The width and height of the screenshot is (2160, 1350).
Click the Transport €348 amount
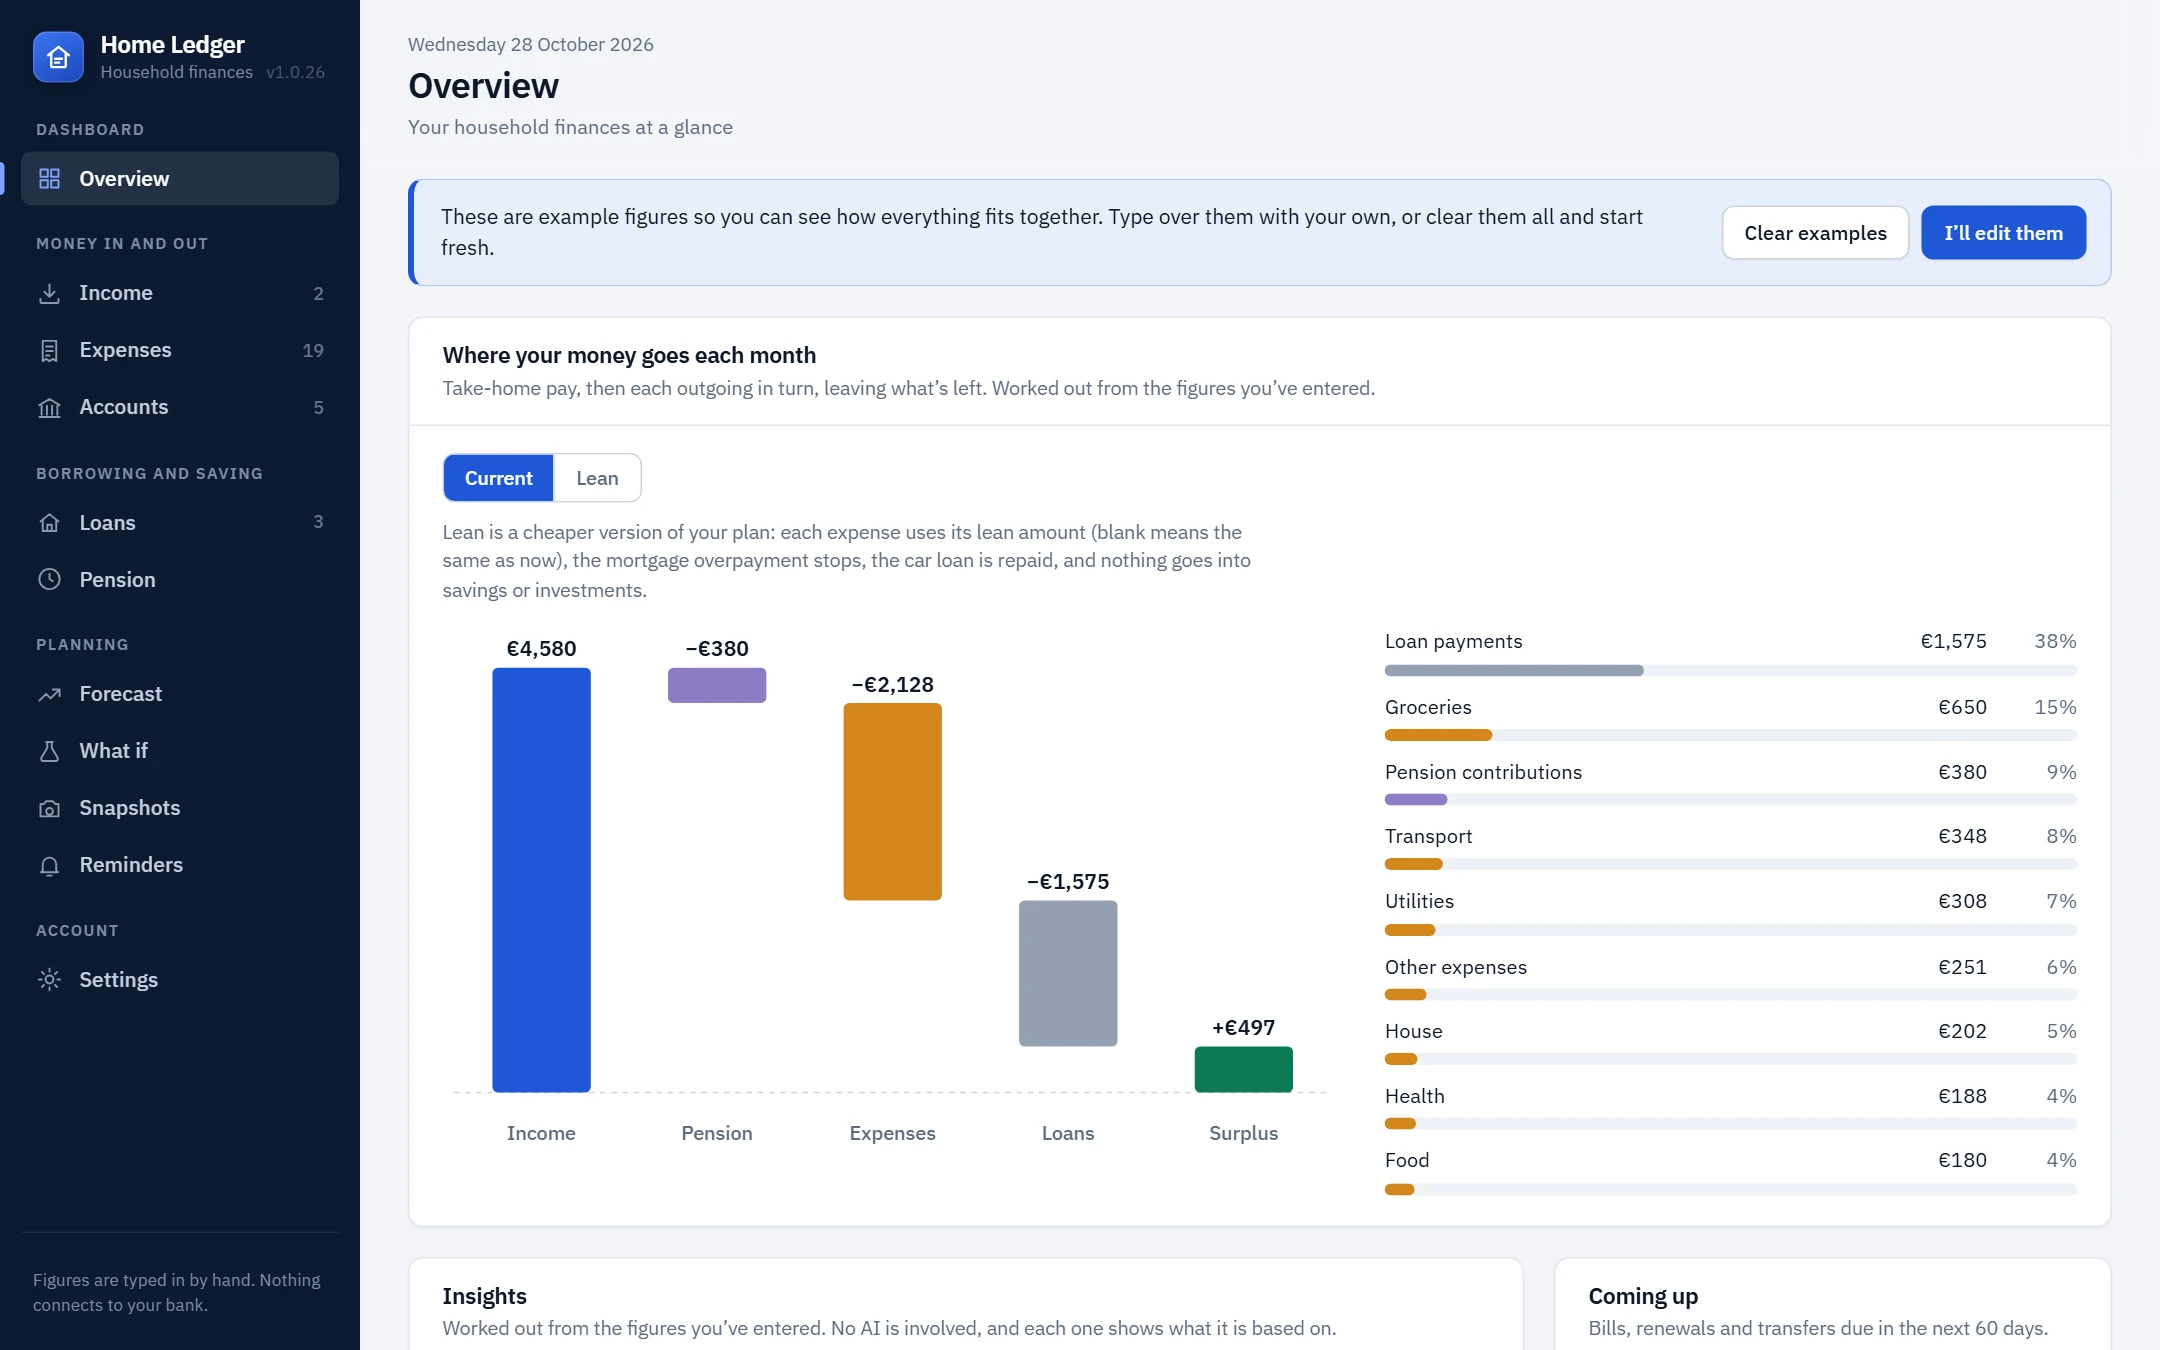pos(1962,836)
